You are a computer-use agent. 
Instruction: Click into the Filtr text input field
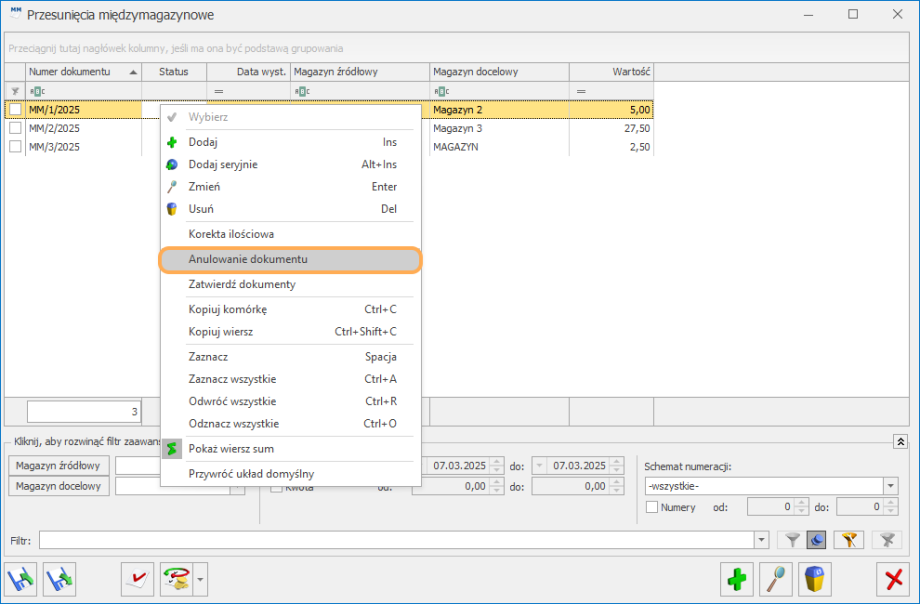pos(397,540)
